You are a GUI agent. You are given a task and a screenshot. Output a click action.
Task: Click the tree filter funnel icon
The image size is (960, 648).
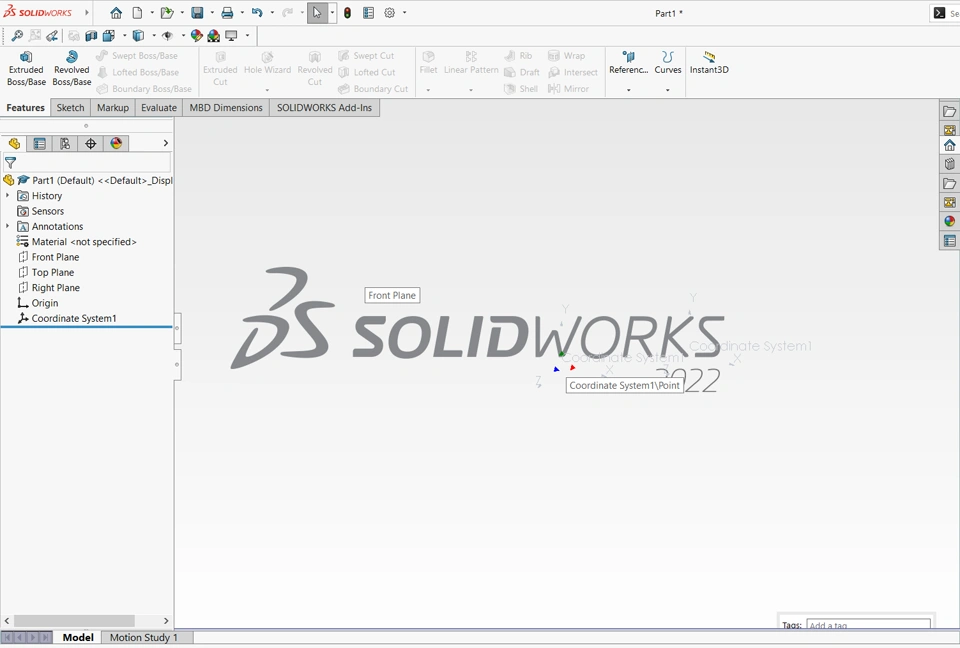pos(10,163)
